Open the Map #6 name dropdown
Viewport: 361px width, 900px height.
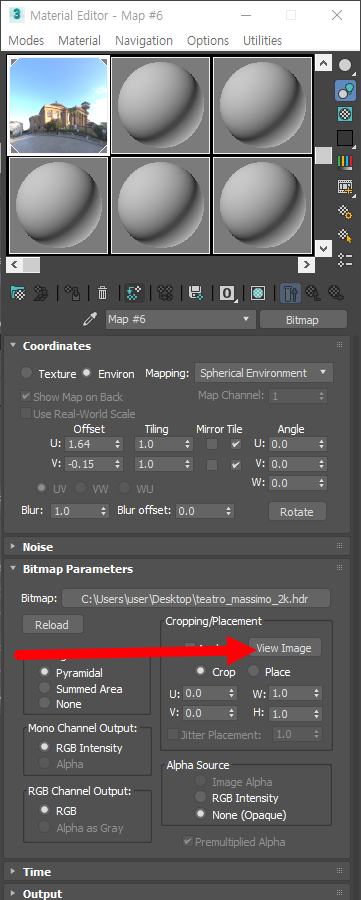coord(180,319)
